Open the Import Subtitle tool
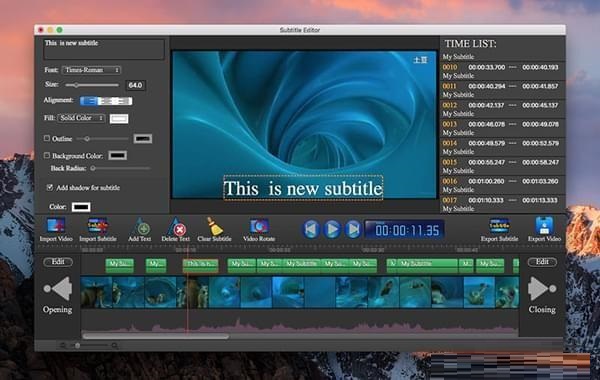600x380 pixels. pos(98,230)
